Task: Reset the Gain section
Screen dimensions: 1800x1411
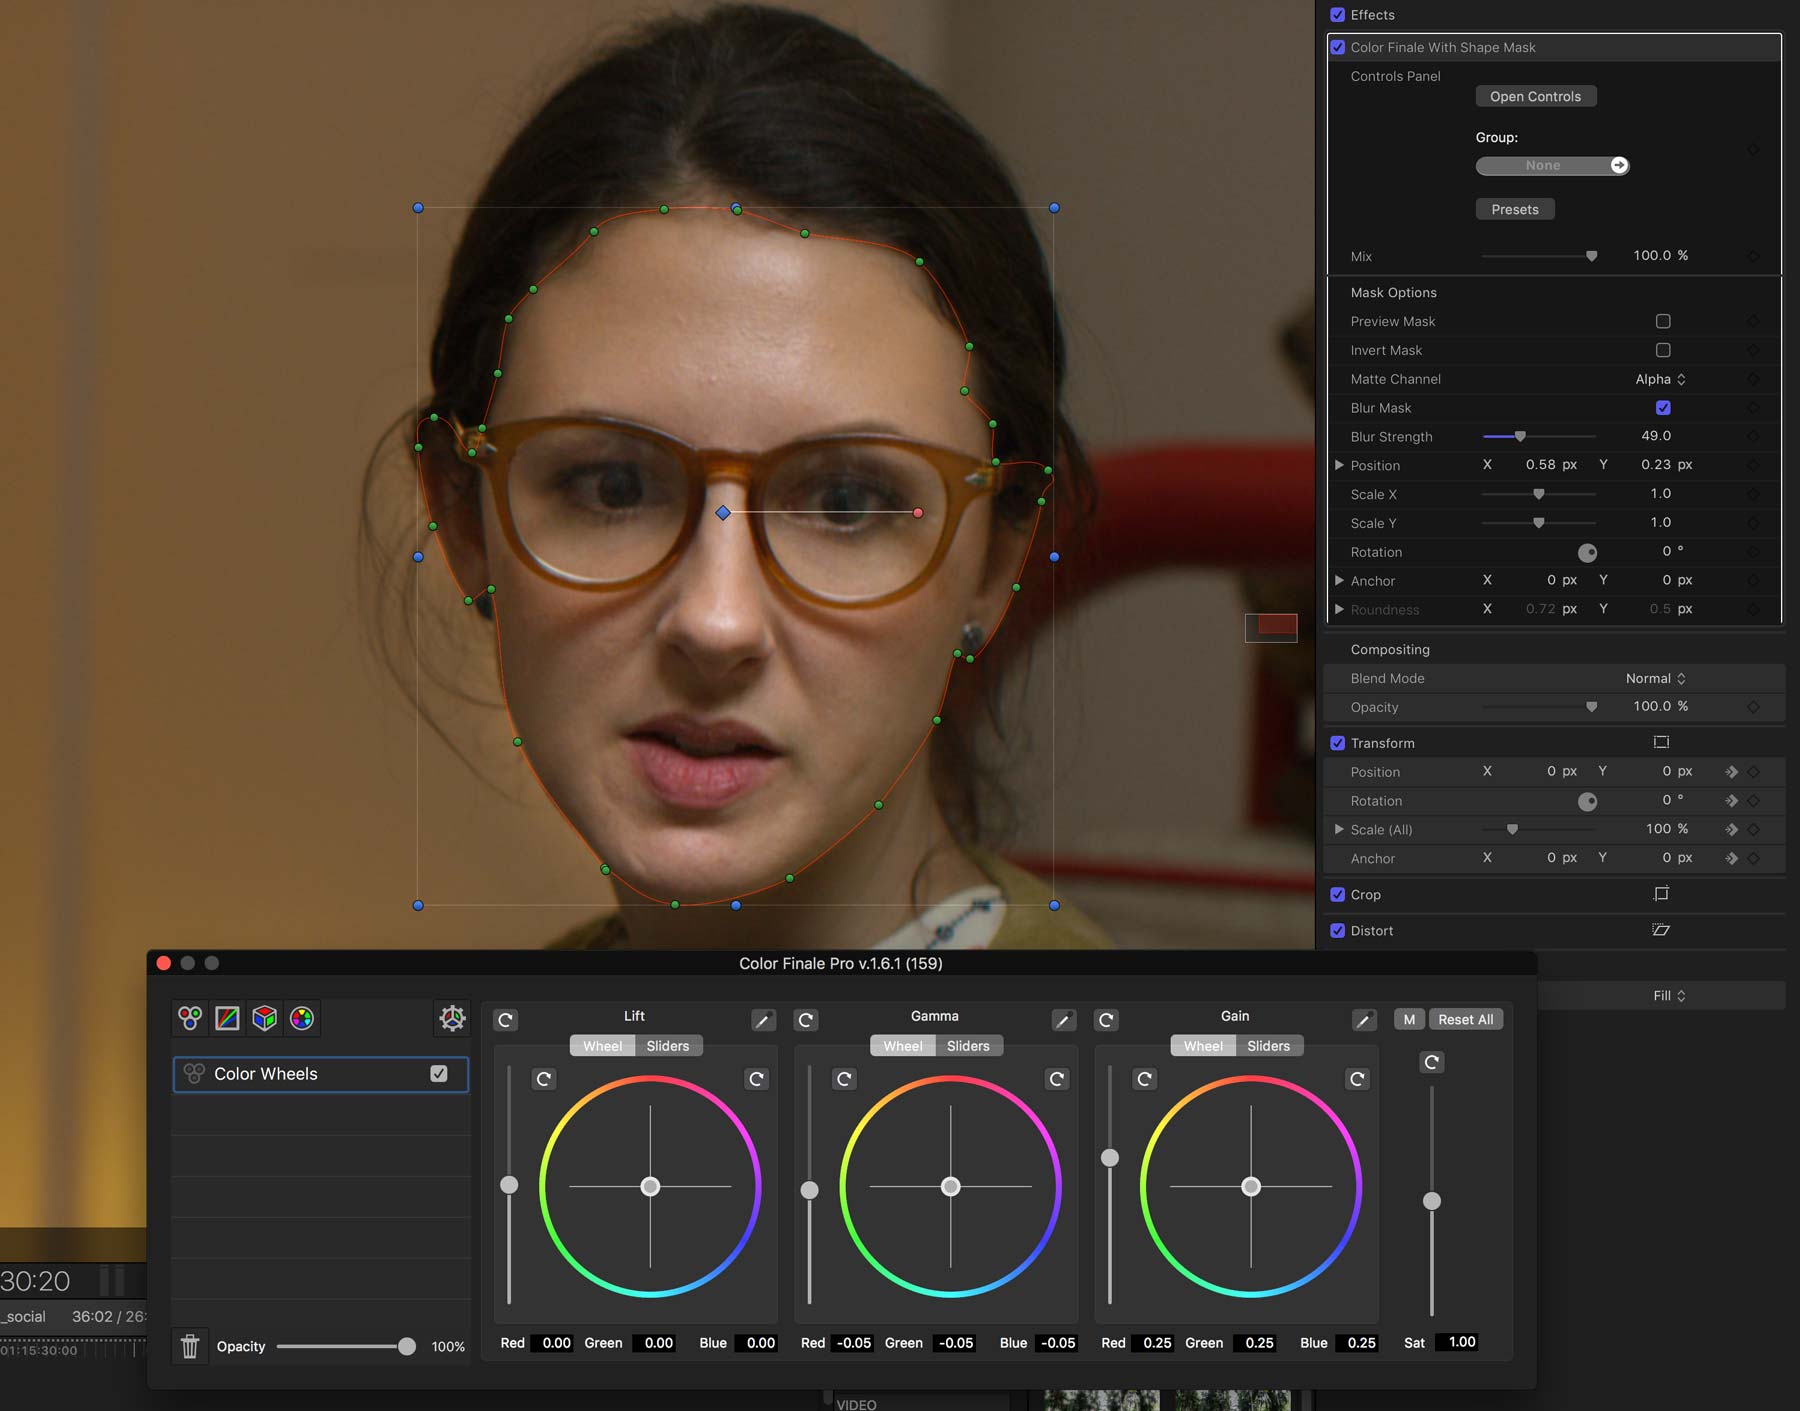Action: click(x=1106, y=1020)
